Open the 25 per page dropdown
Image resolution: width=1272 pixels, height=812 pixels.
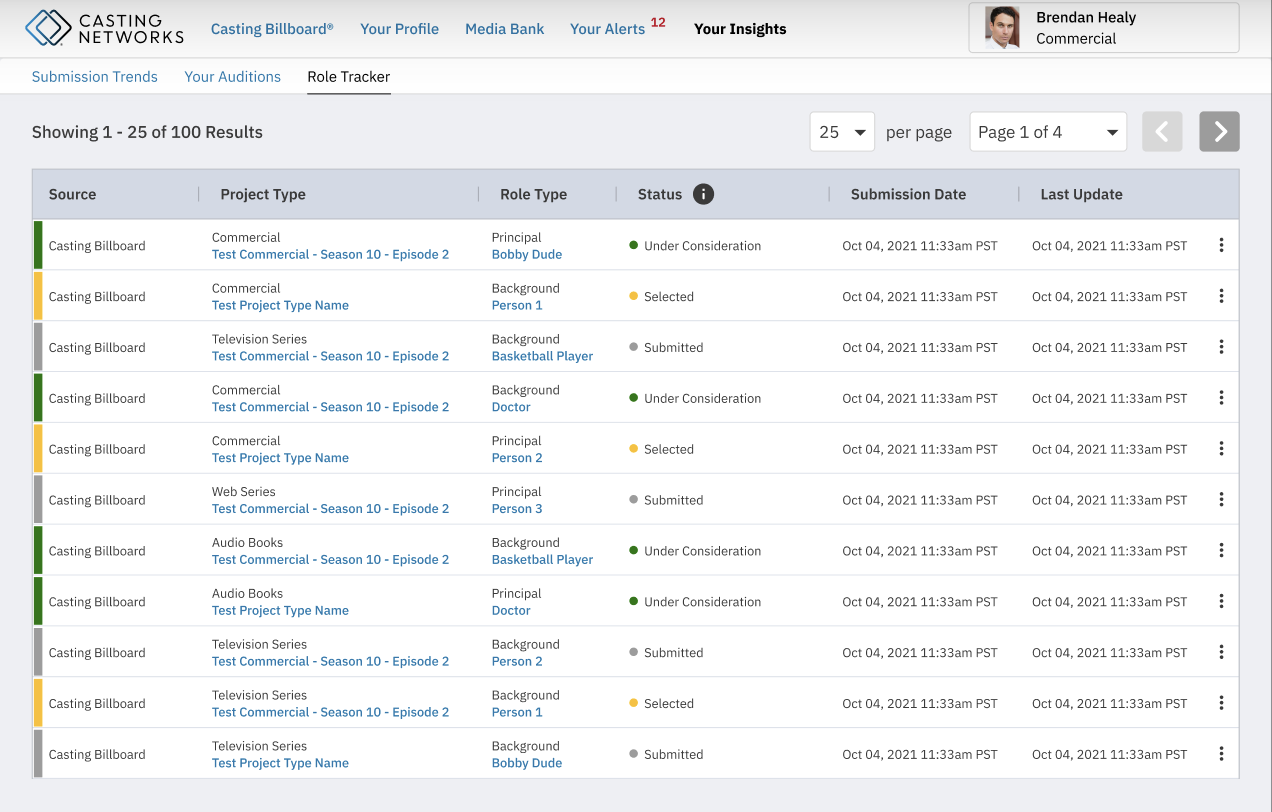[842, 132]
